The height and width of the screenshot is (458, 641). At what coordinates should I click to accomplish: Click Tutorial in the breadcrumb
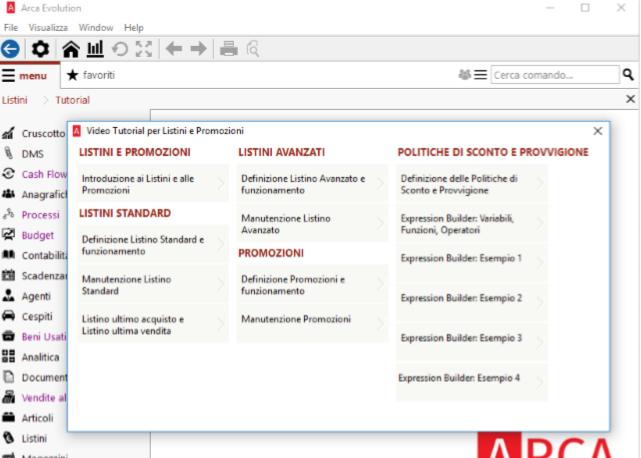[x=72, y=100]
